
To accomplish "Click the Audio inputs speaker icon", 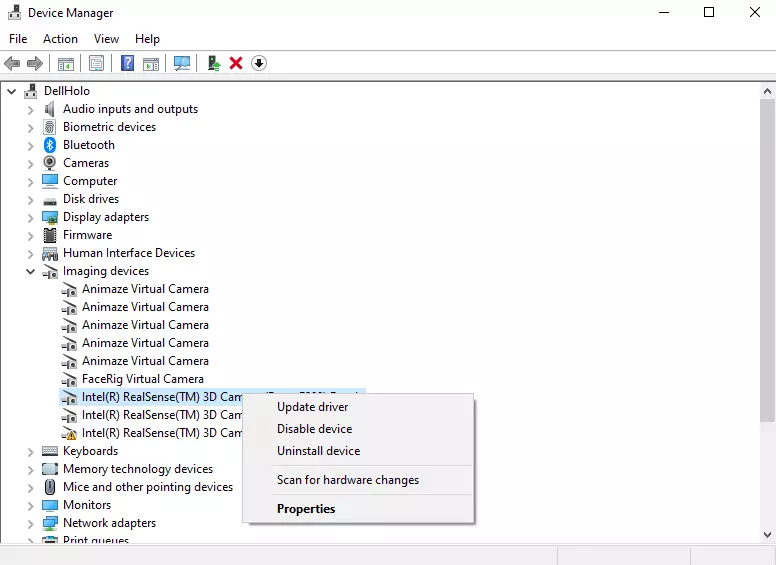I will pyautogui.click(x=49, y=109).
